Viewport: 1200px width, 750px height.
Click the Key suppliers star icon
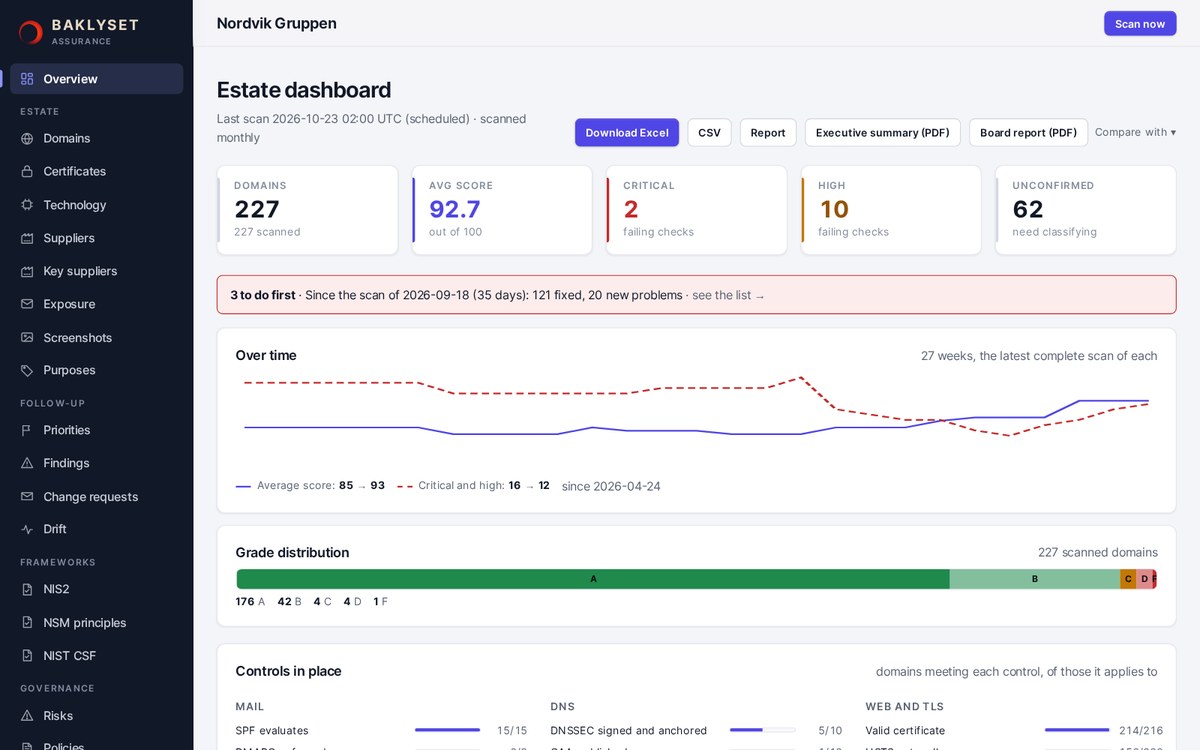(x=27, y=271)
